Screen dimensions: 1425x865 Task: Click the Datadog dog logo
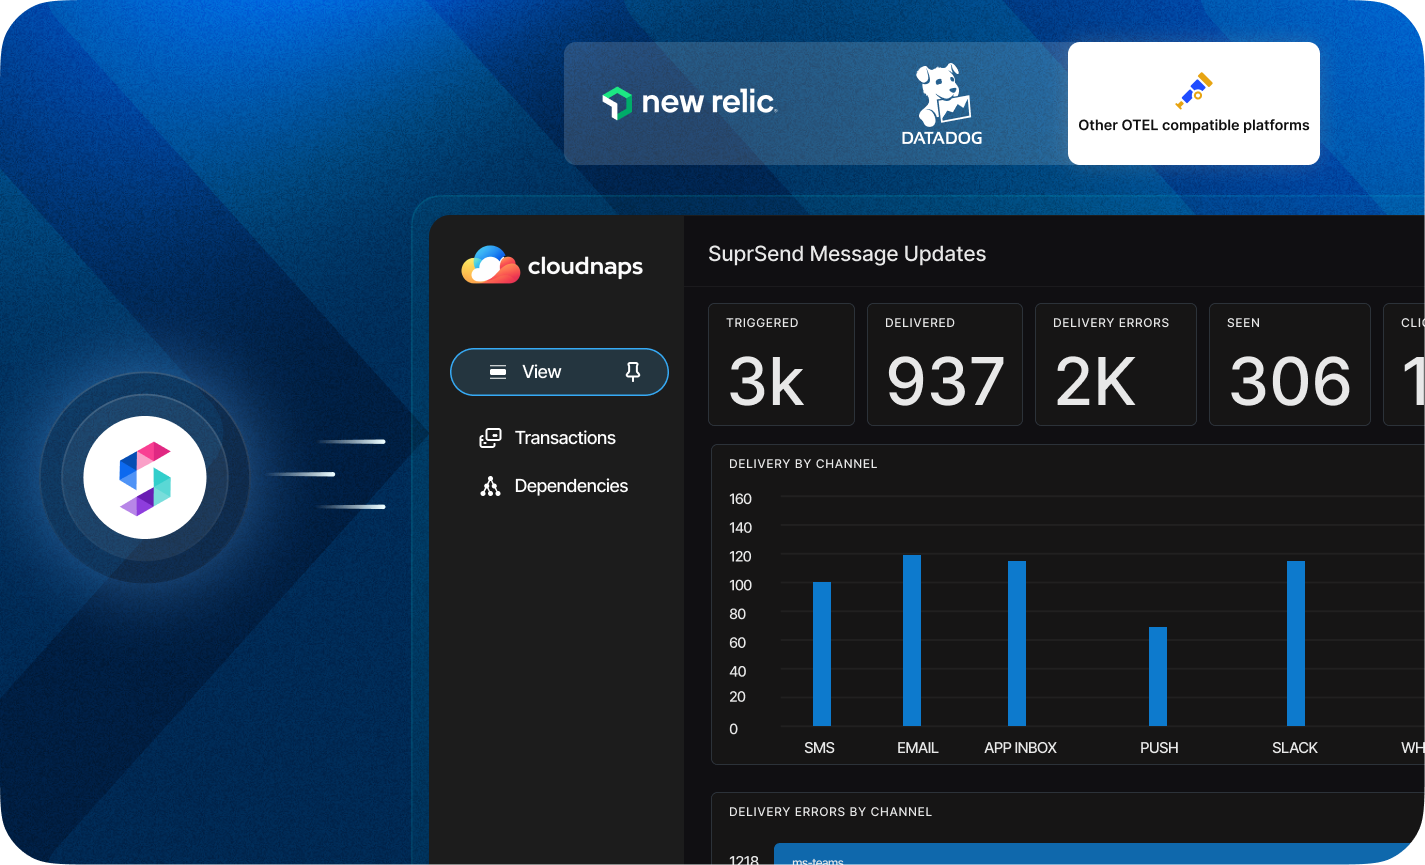[x=943, y=94]
